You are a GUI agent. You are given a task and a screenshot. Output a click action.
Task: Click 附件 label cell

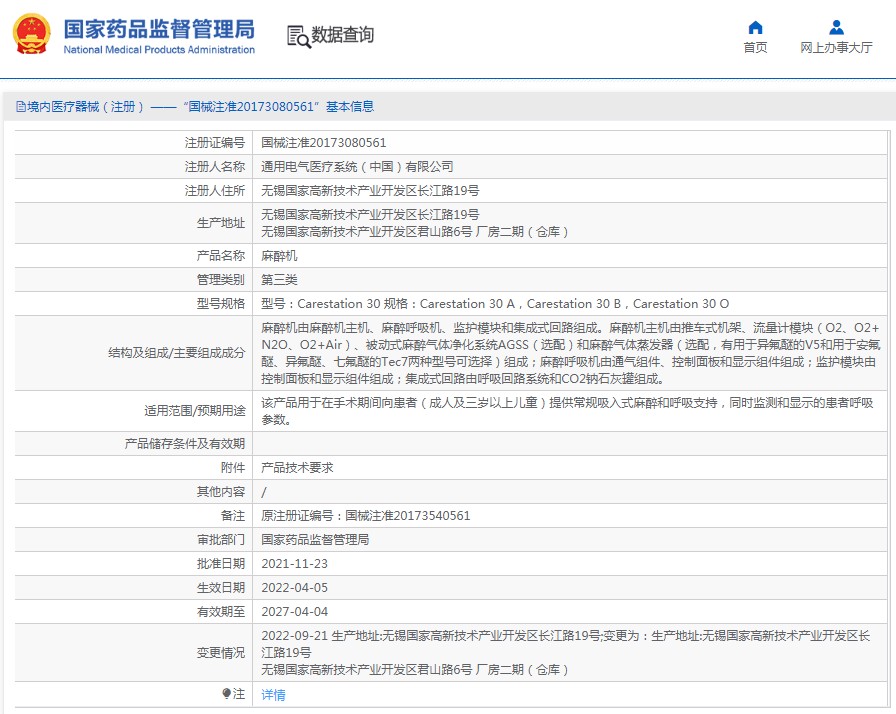coord(133,467)
